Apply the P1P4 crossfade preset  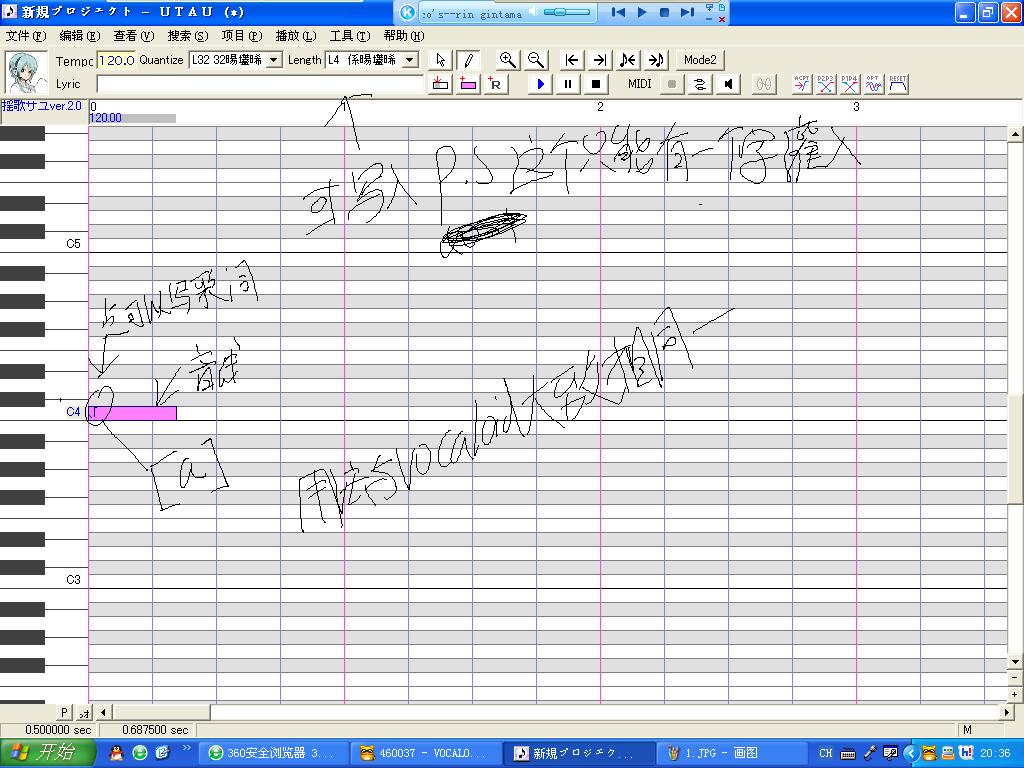[x=850, y=84]
